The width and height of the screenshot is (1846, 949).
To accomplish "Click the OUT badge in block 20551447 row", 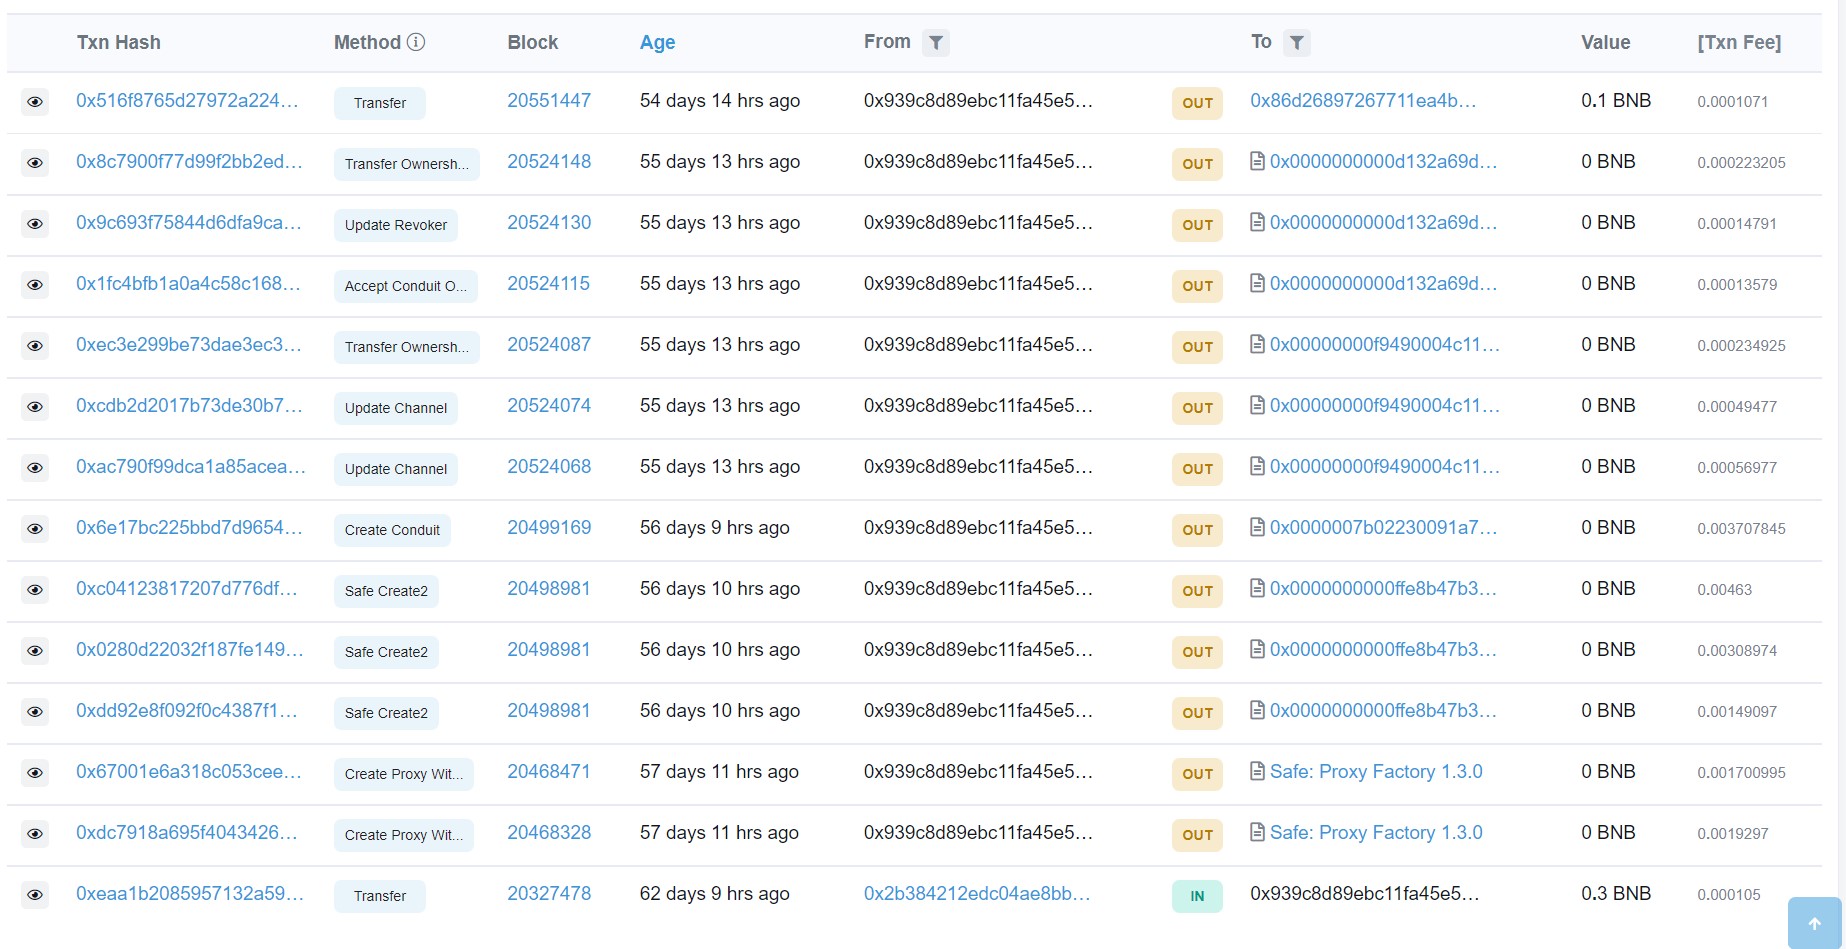I will click(x=1197, y=103).
